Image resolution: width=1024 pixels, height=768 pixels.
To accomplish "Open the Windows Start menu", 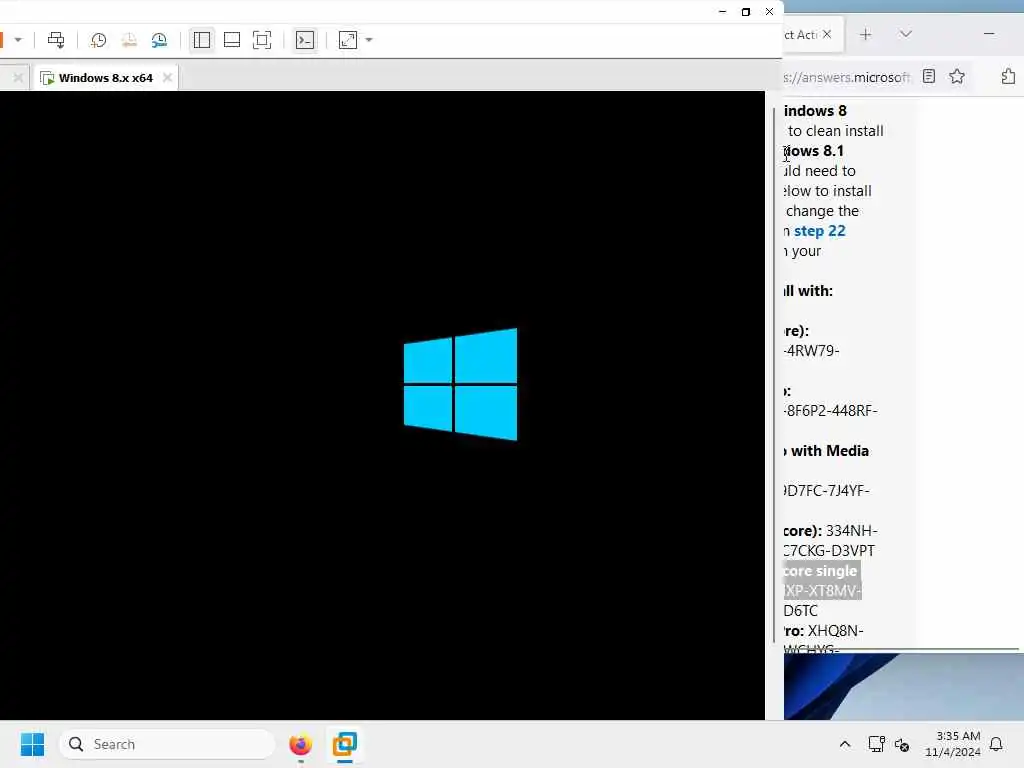I will pos(32,744).
